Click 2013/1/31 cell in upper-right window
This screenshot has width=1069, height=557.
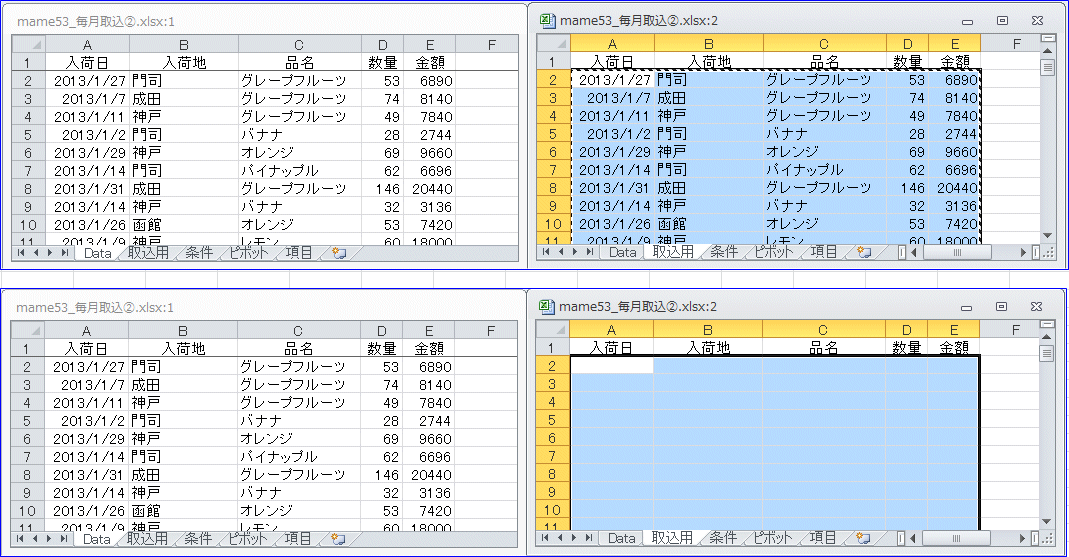tap(613, 187)
